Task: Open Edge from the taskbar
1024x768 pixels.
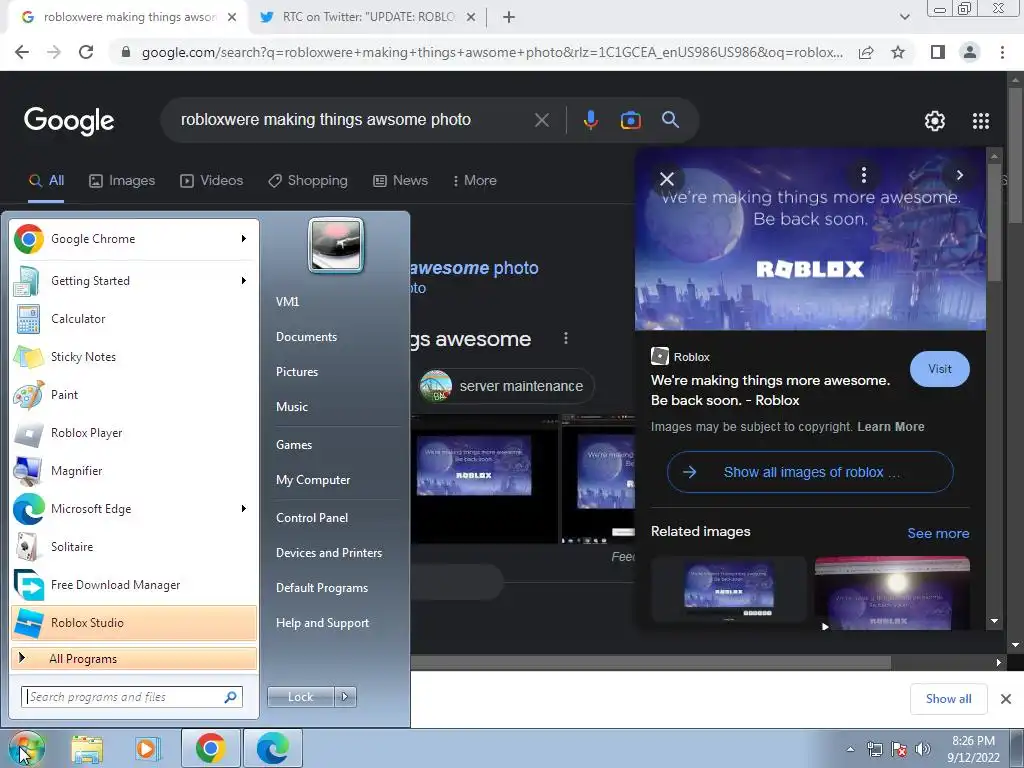Action: (272, 748)
